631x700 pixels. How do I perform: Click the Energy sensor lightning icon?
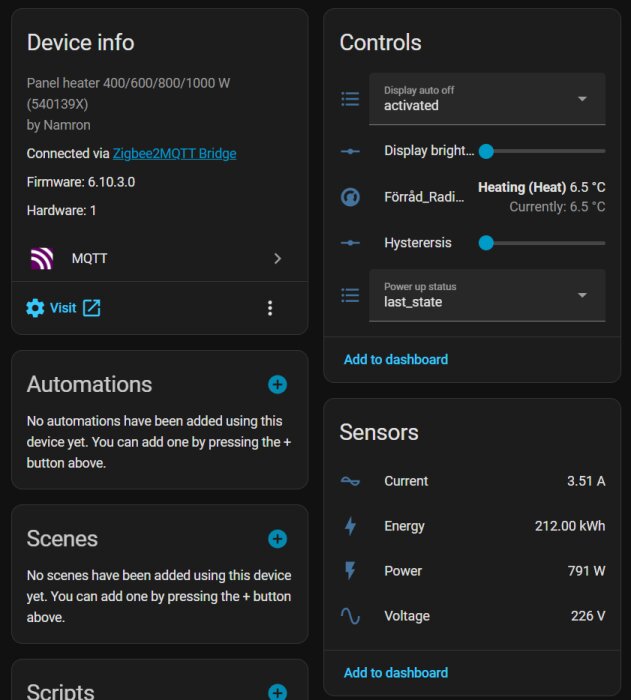pyautogui.click(x=350, y=526)
